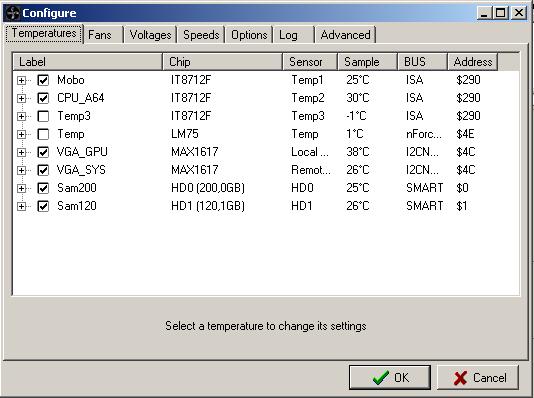This screenshot has height=398, width=534.
Task: Expand the Sam120 tree node
Action: pyautogui.click(x=21, y=206)
